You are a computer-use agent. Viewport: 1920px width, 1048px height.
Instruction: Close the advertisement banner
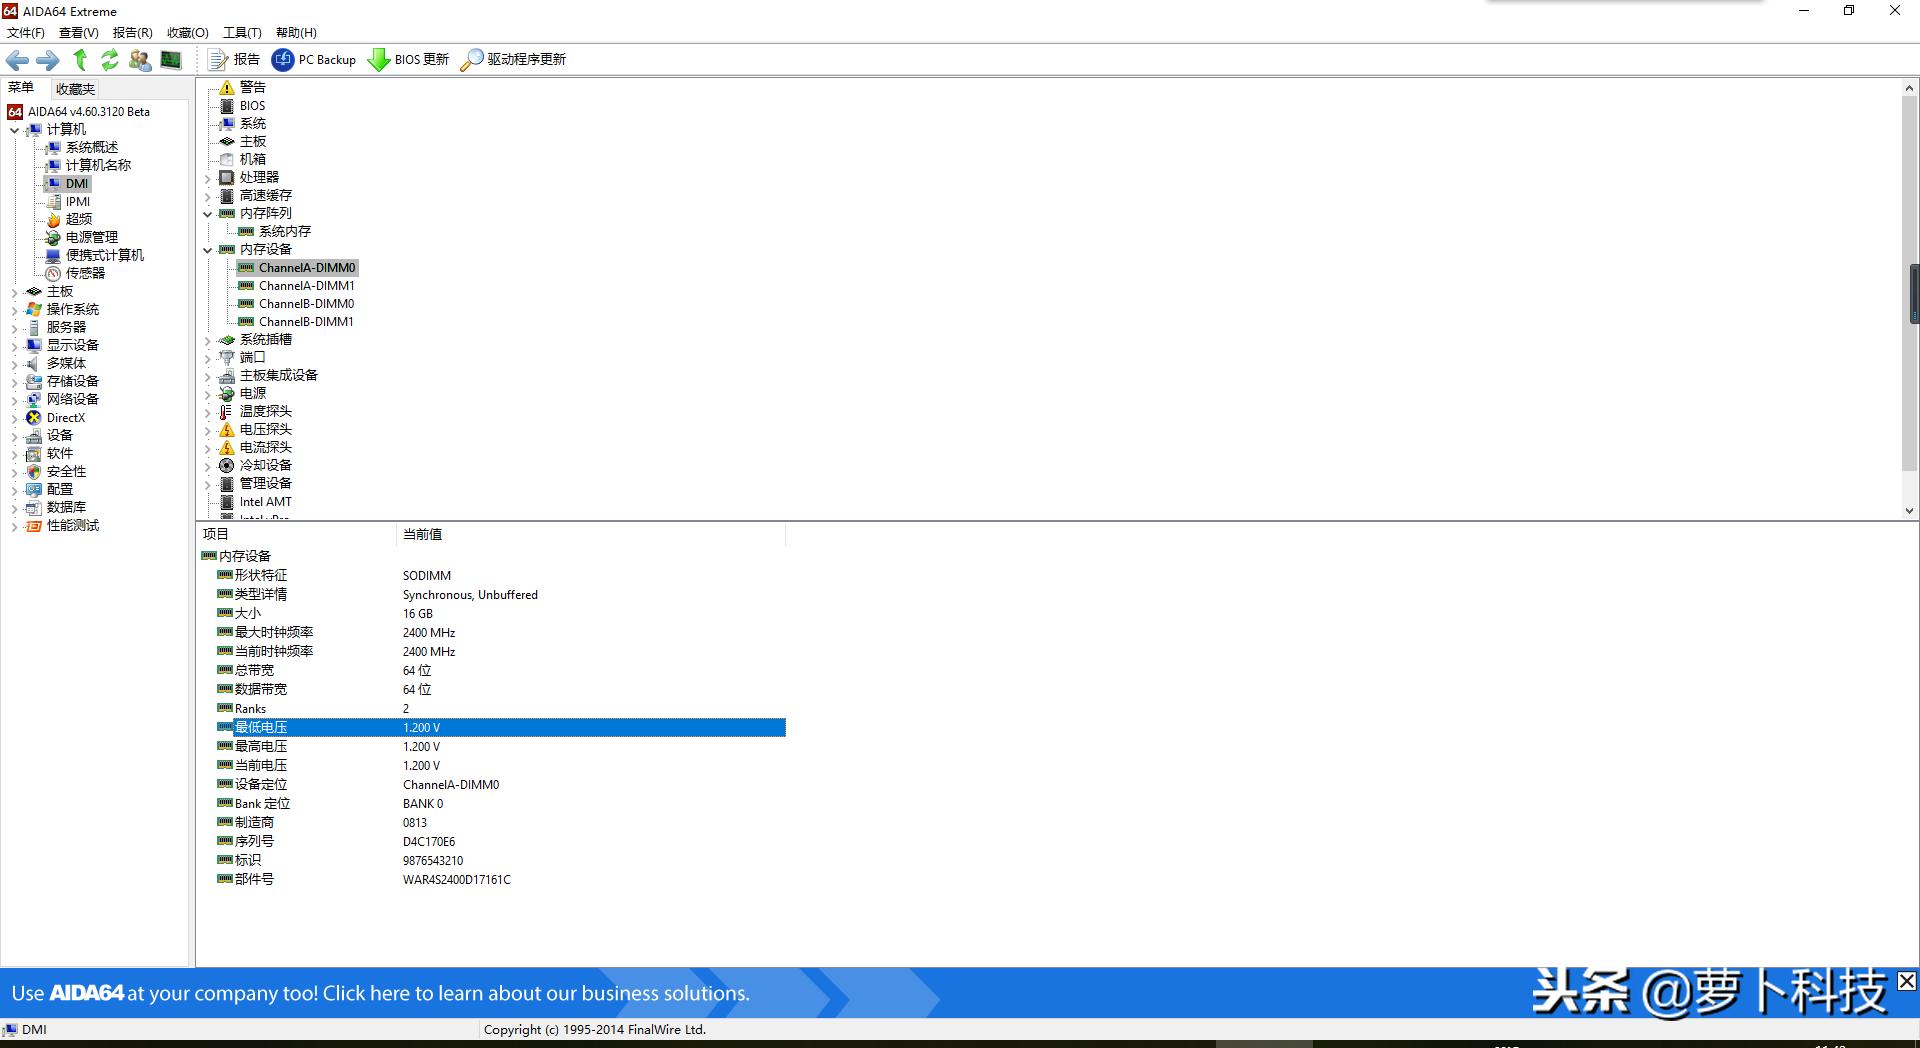click(1907, 981)
